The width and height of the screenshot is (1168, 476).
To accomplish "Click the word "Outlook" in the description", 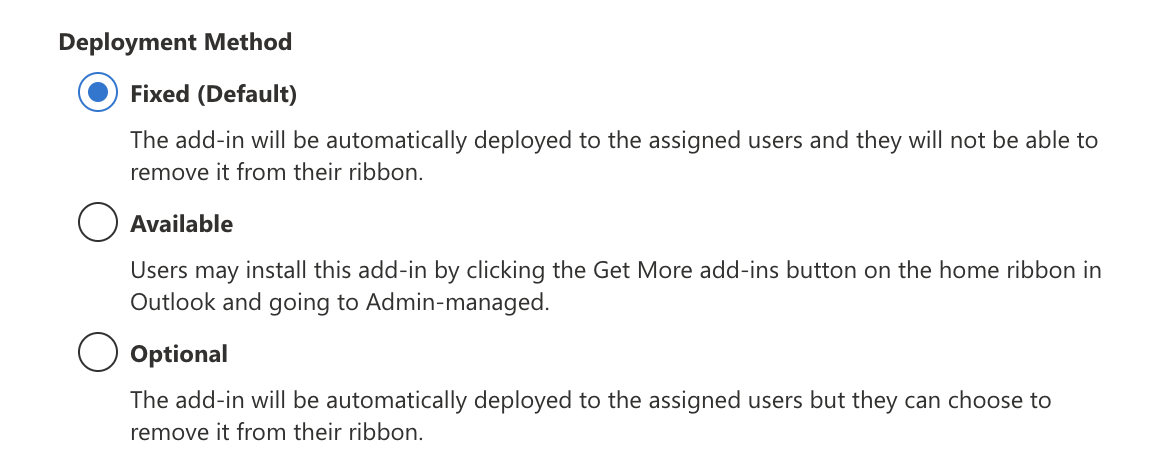I will 169,302.
